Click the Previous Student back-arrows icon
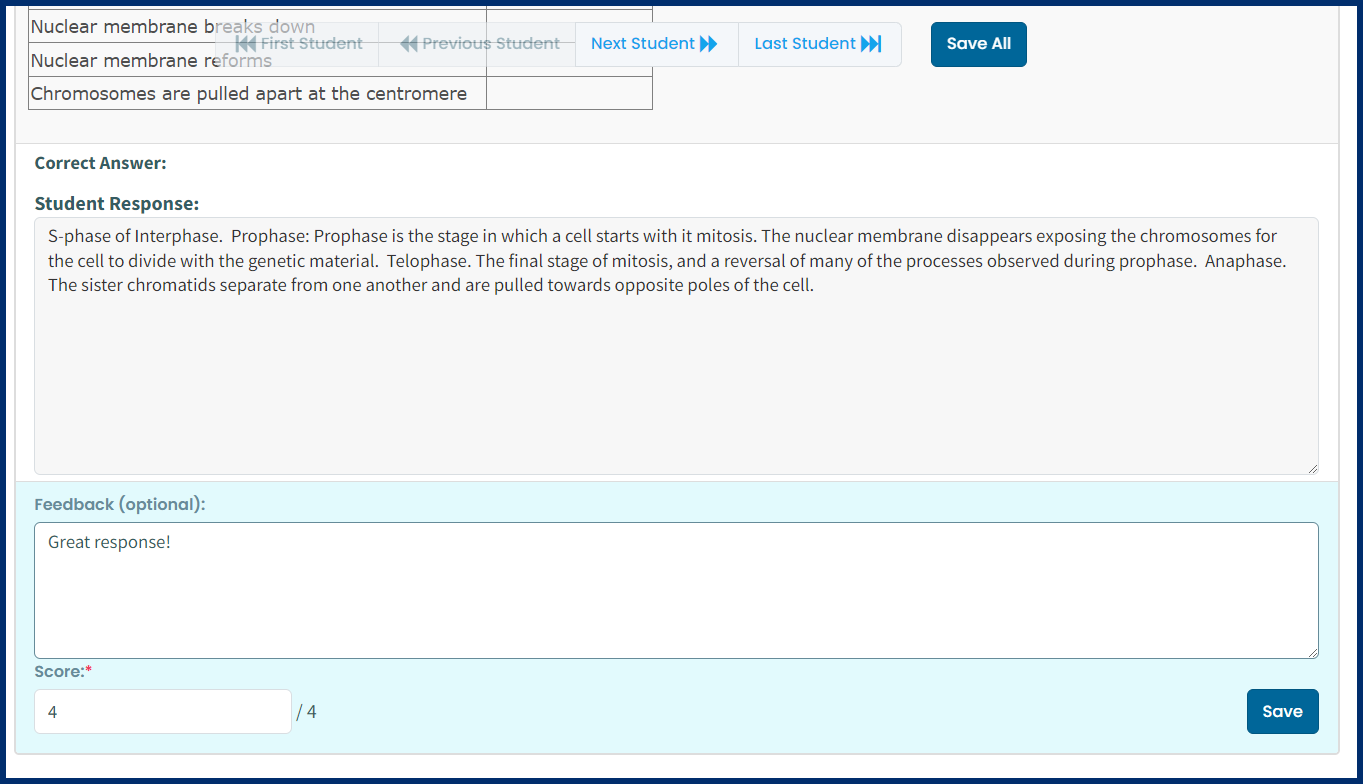This screenshot has width=1363, height=784. click(409, 43)
